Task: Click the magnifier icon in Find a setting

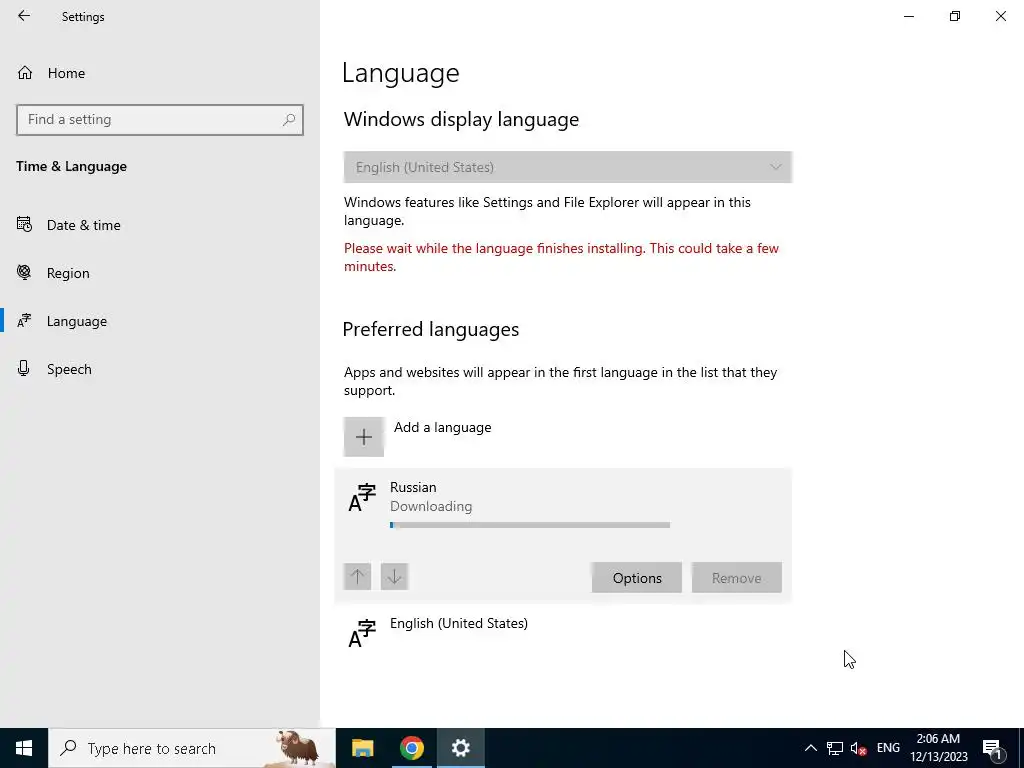Action: tap(289, 120)
